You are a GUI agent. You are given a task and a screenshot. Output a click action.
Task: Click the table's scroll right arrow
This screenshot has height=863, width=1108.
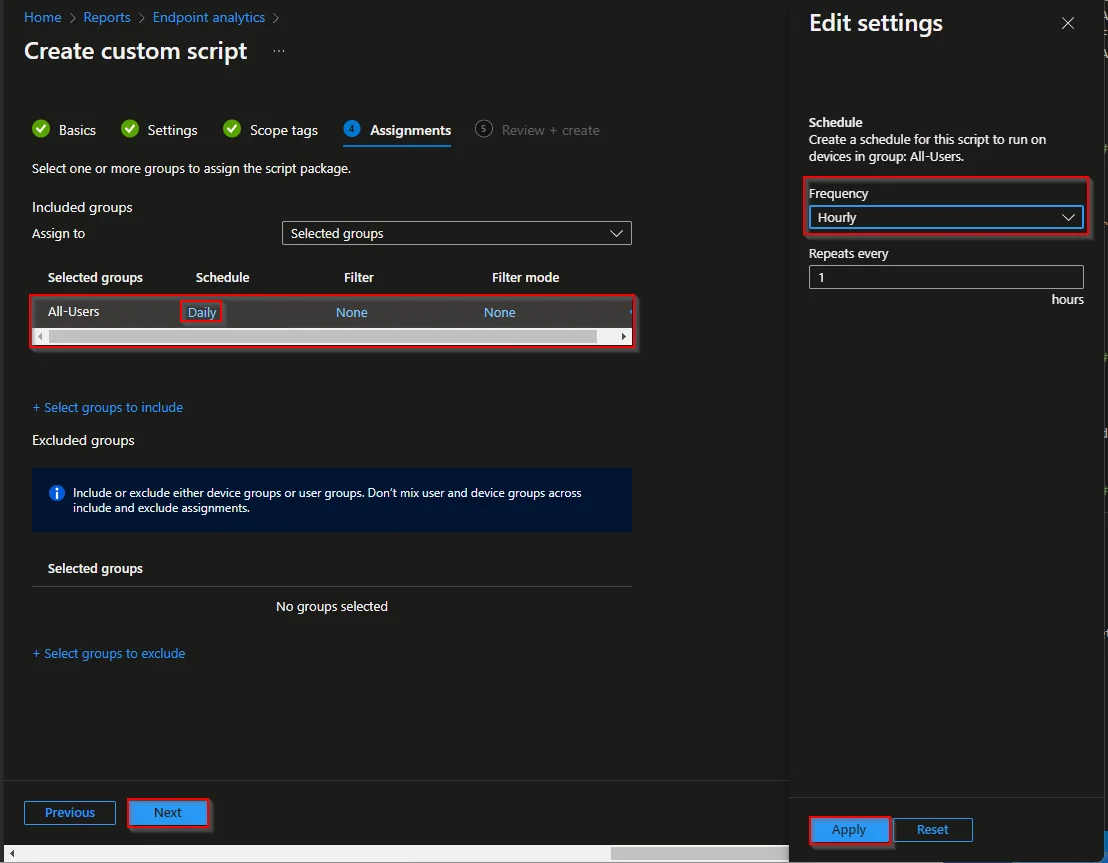click(x=624, y=336)
